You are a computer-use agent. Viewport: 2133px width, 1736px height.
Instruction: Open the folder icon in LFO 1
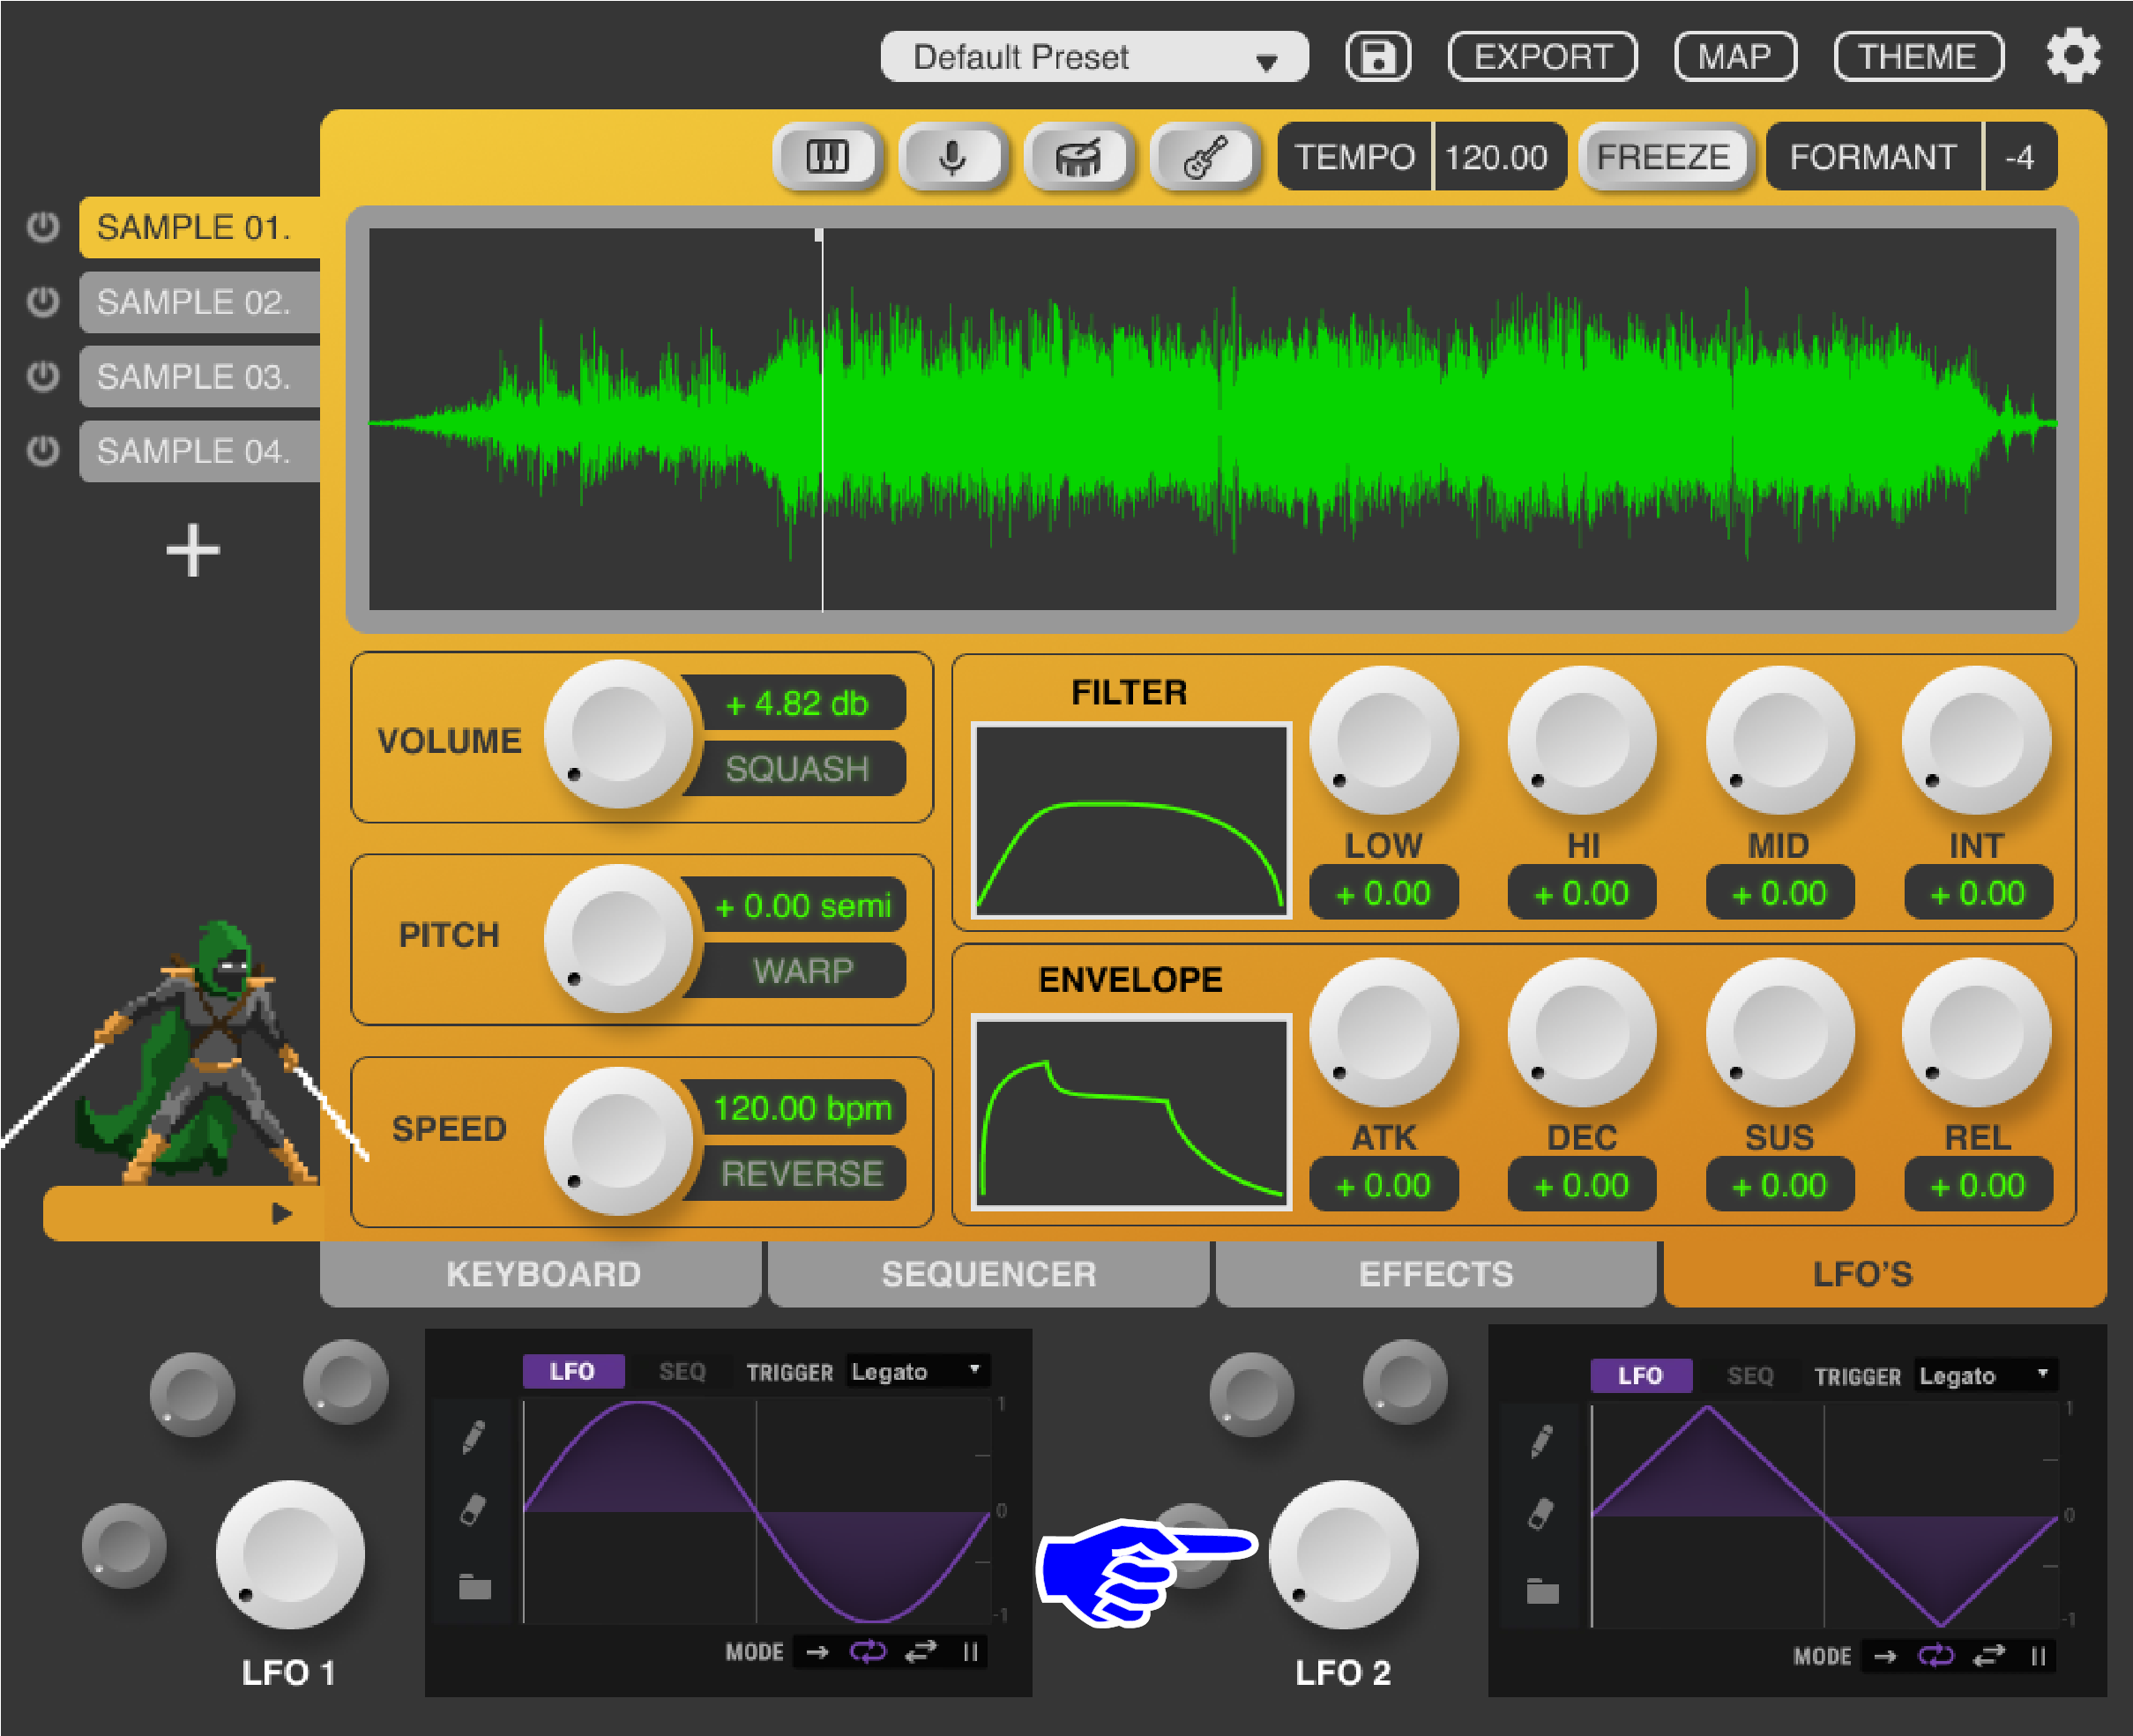(x=474, y=1586)
